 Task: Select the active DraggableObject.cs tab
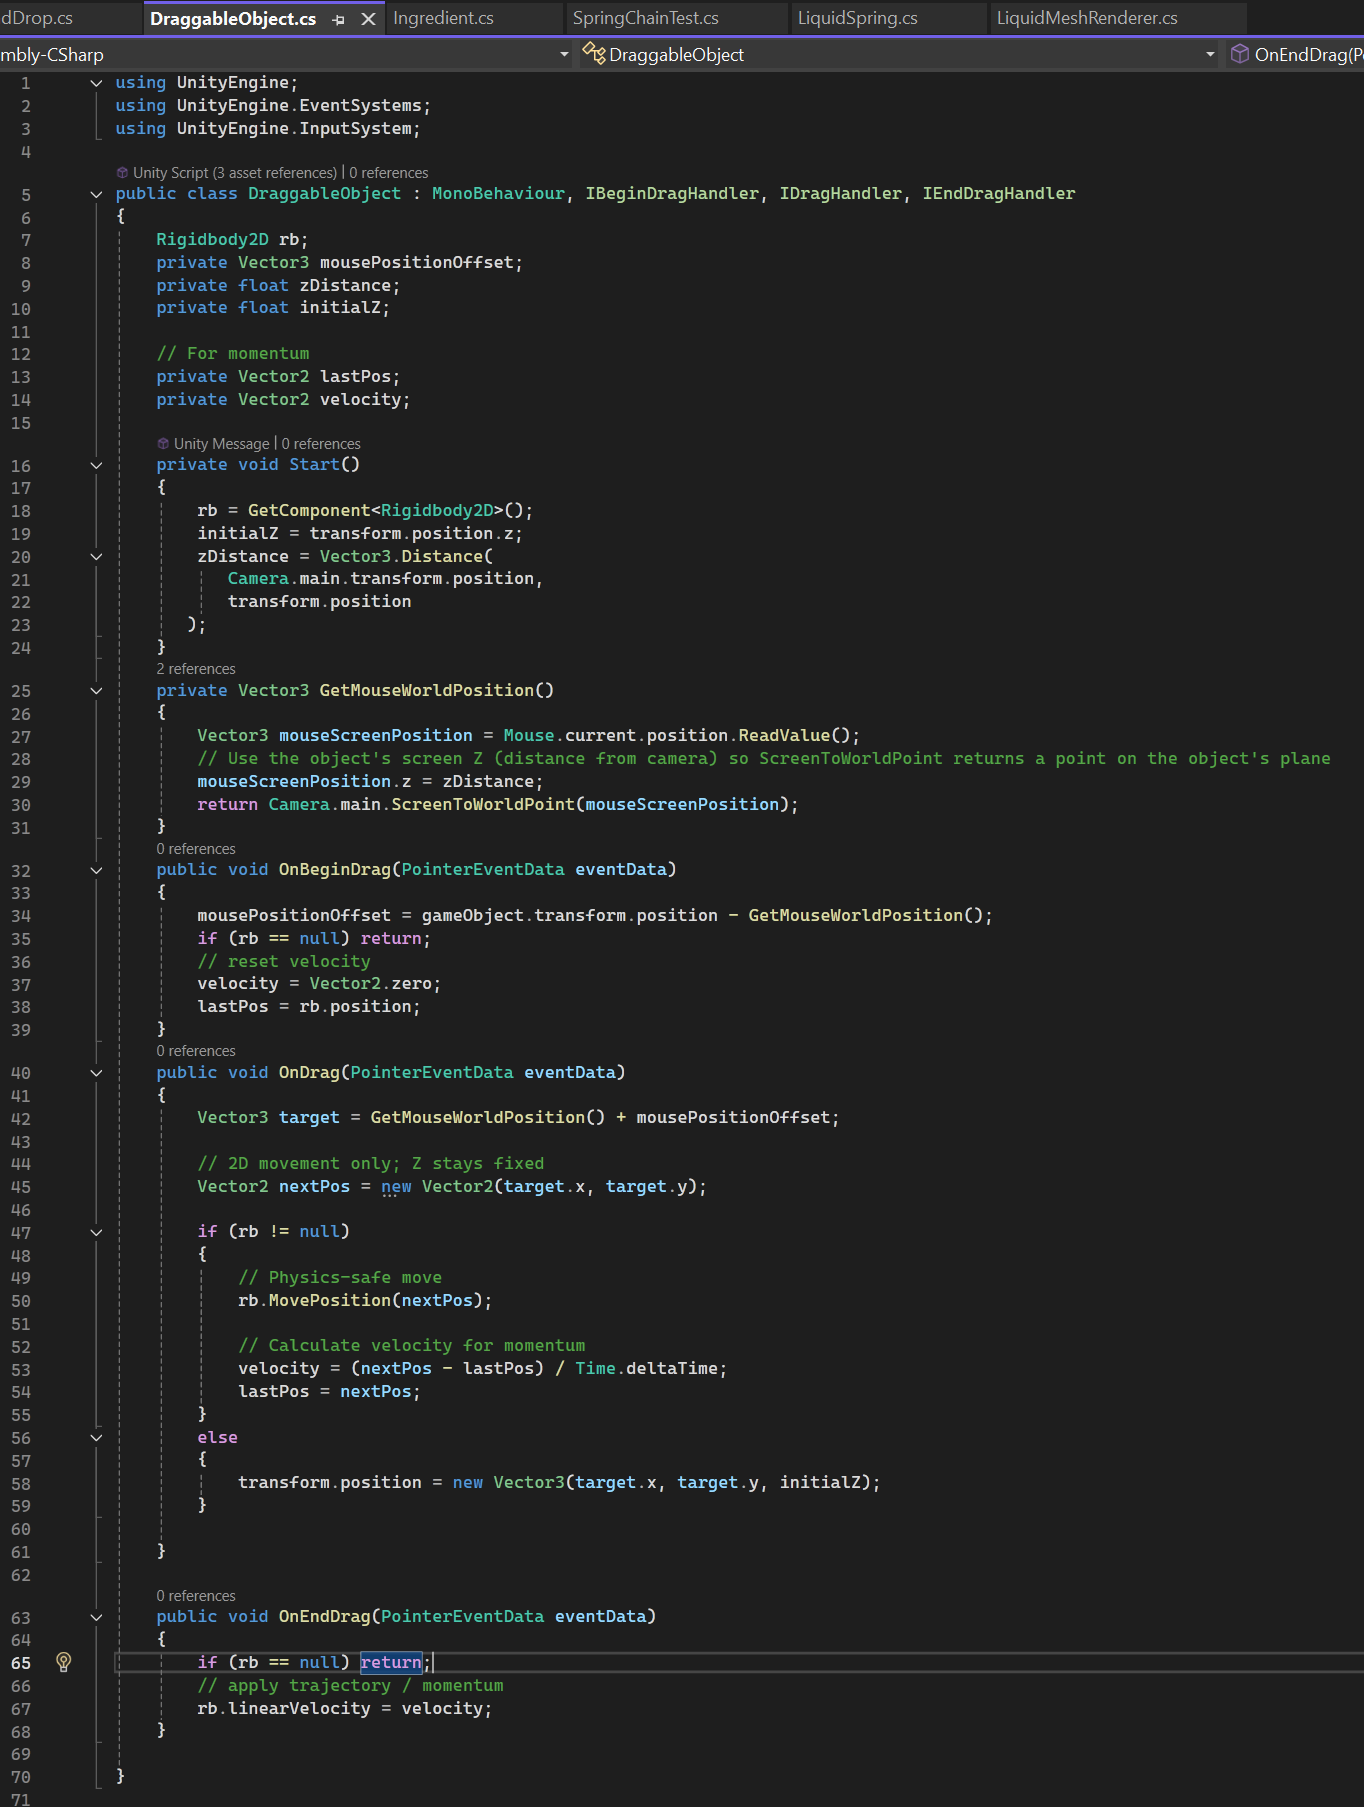click(233, 18)
